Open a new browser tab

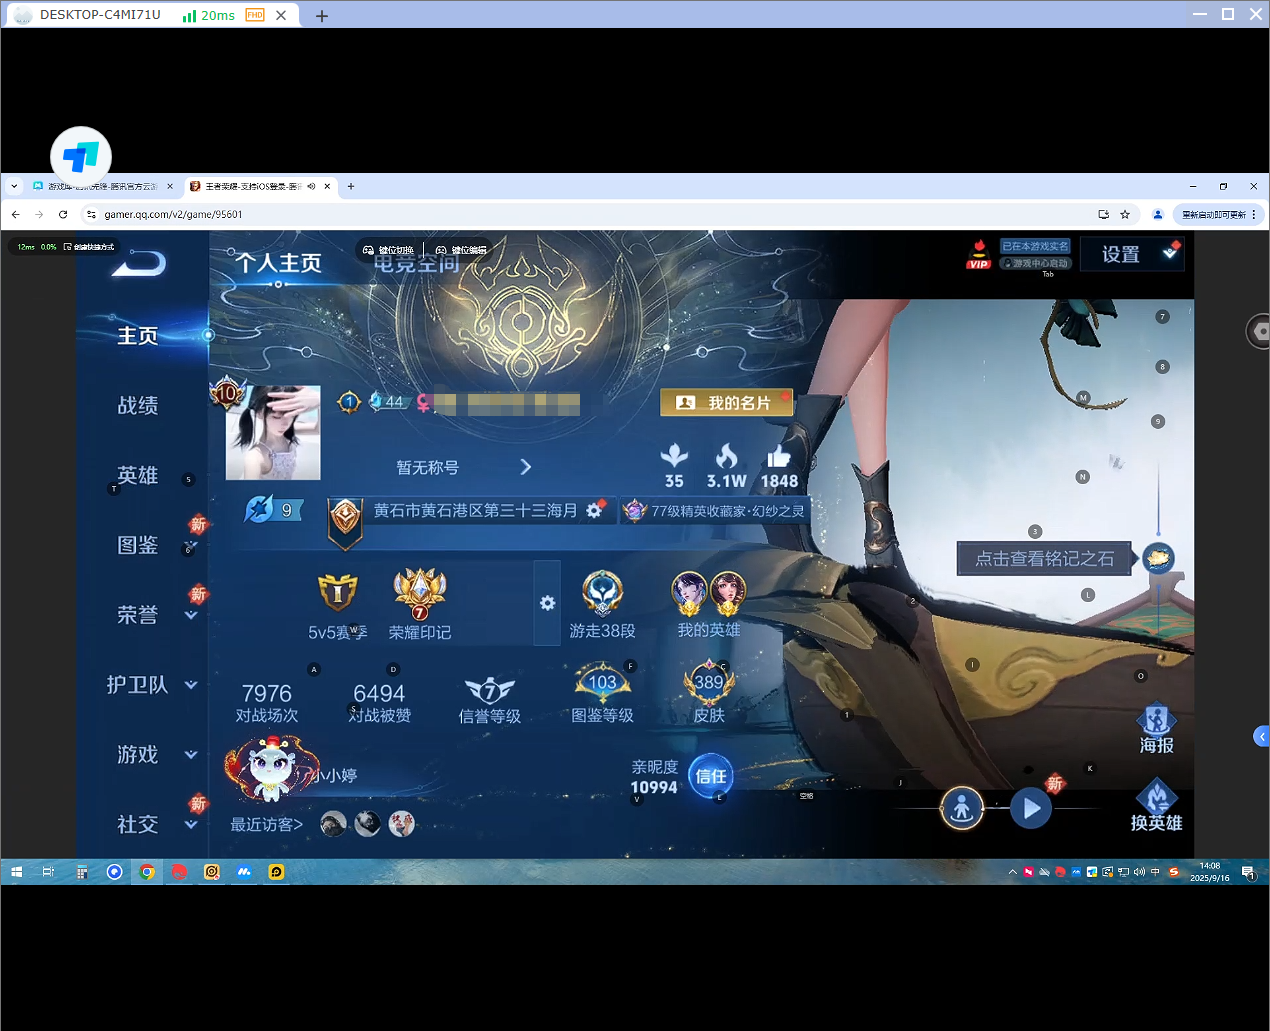click(351, 186)
